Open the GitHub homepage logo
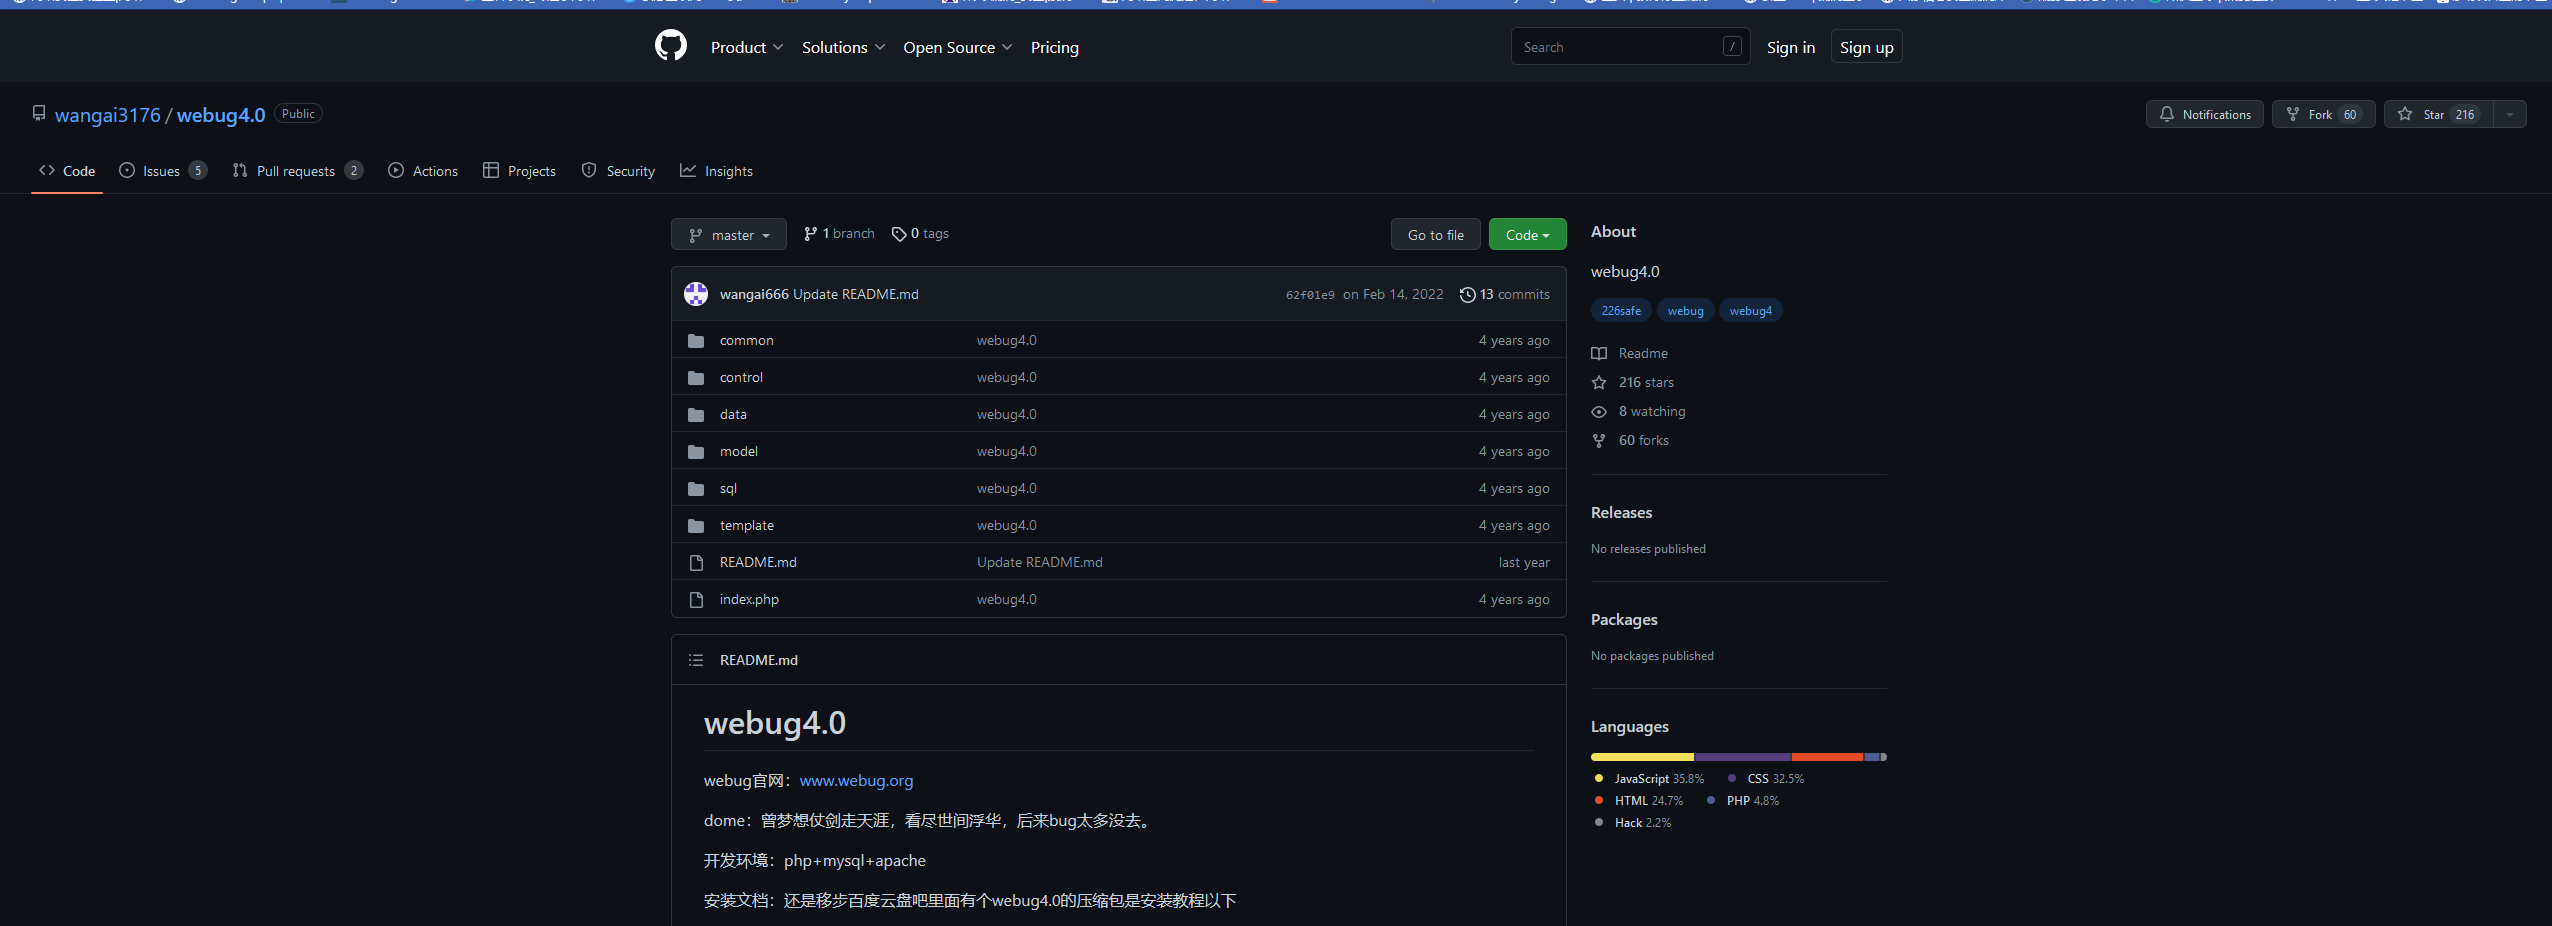The image size is (2552, 926). [x=671, y=46]
